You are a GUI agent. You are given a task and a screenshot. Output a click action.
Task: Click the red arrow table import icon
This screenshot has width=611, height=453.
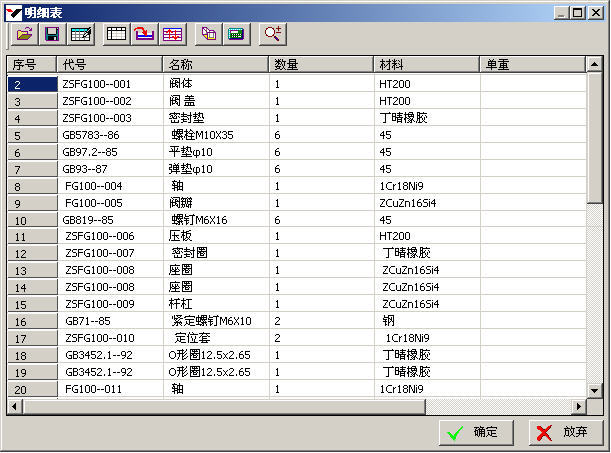click(145, 34)
